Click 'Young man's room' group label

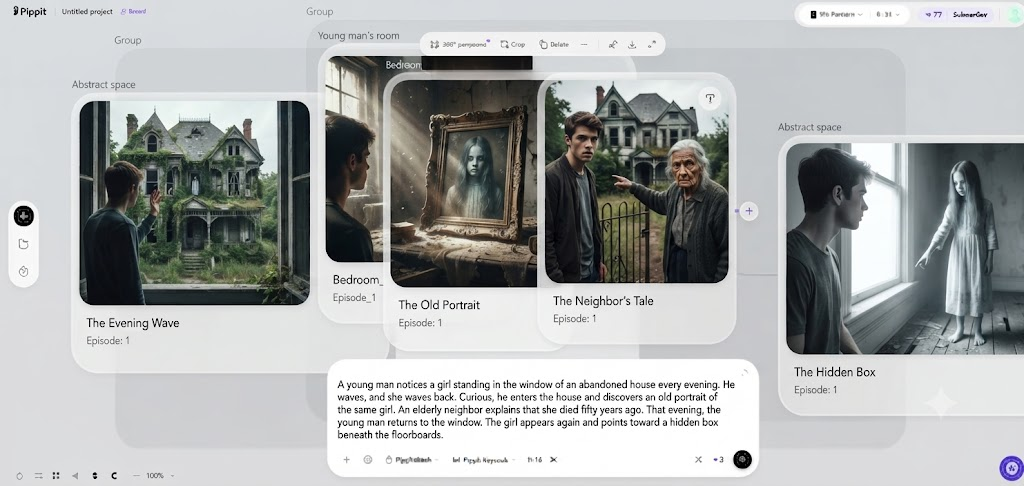point(359,36)
